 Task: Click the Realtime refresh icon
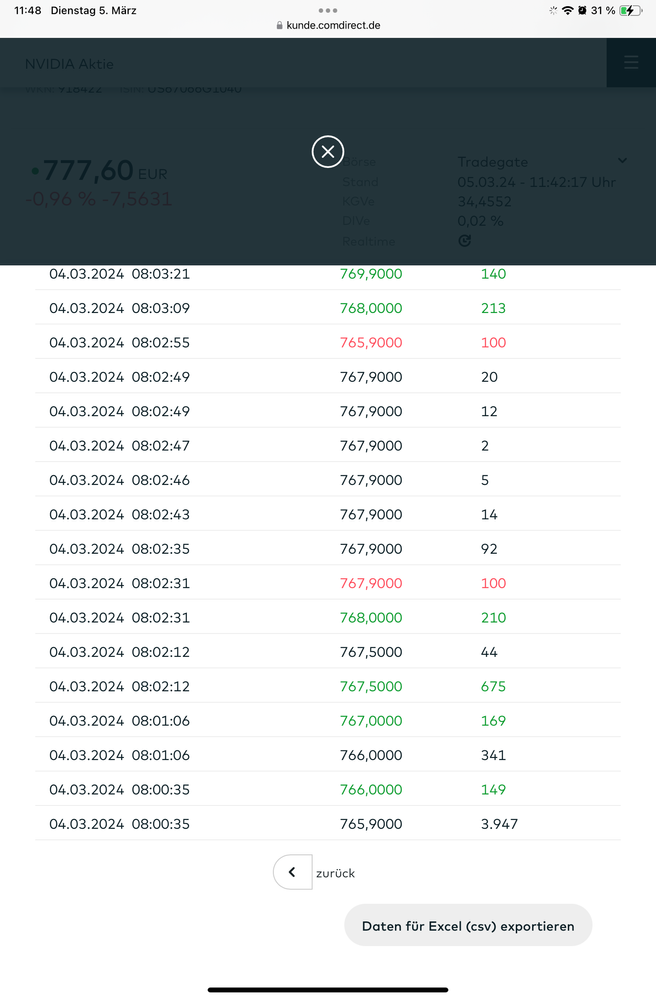tap(464, 241)
